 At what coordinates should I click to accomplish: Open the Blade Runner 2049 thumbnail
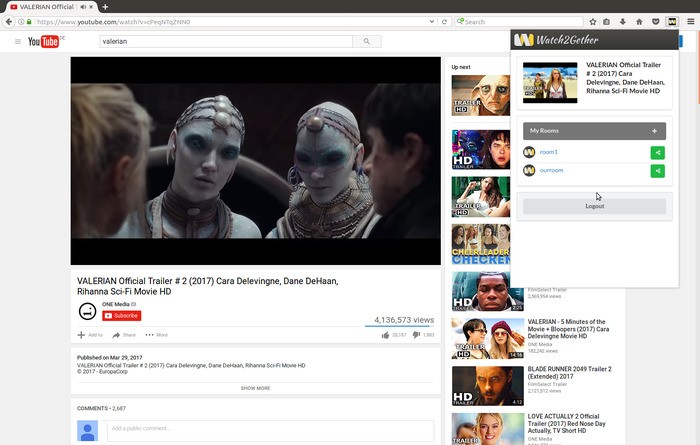point(488,386)
